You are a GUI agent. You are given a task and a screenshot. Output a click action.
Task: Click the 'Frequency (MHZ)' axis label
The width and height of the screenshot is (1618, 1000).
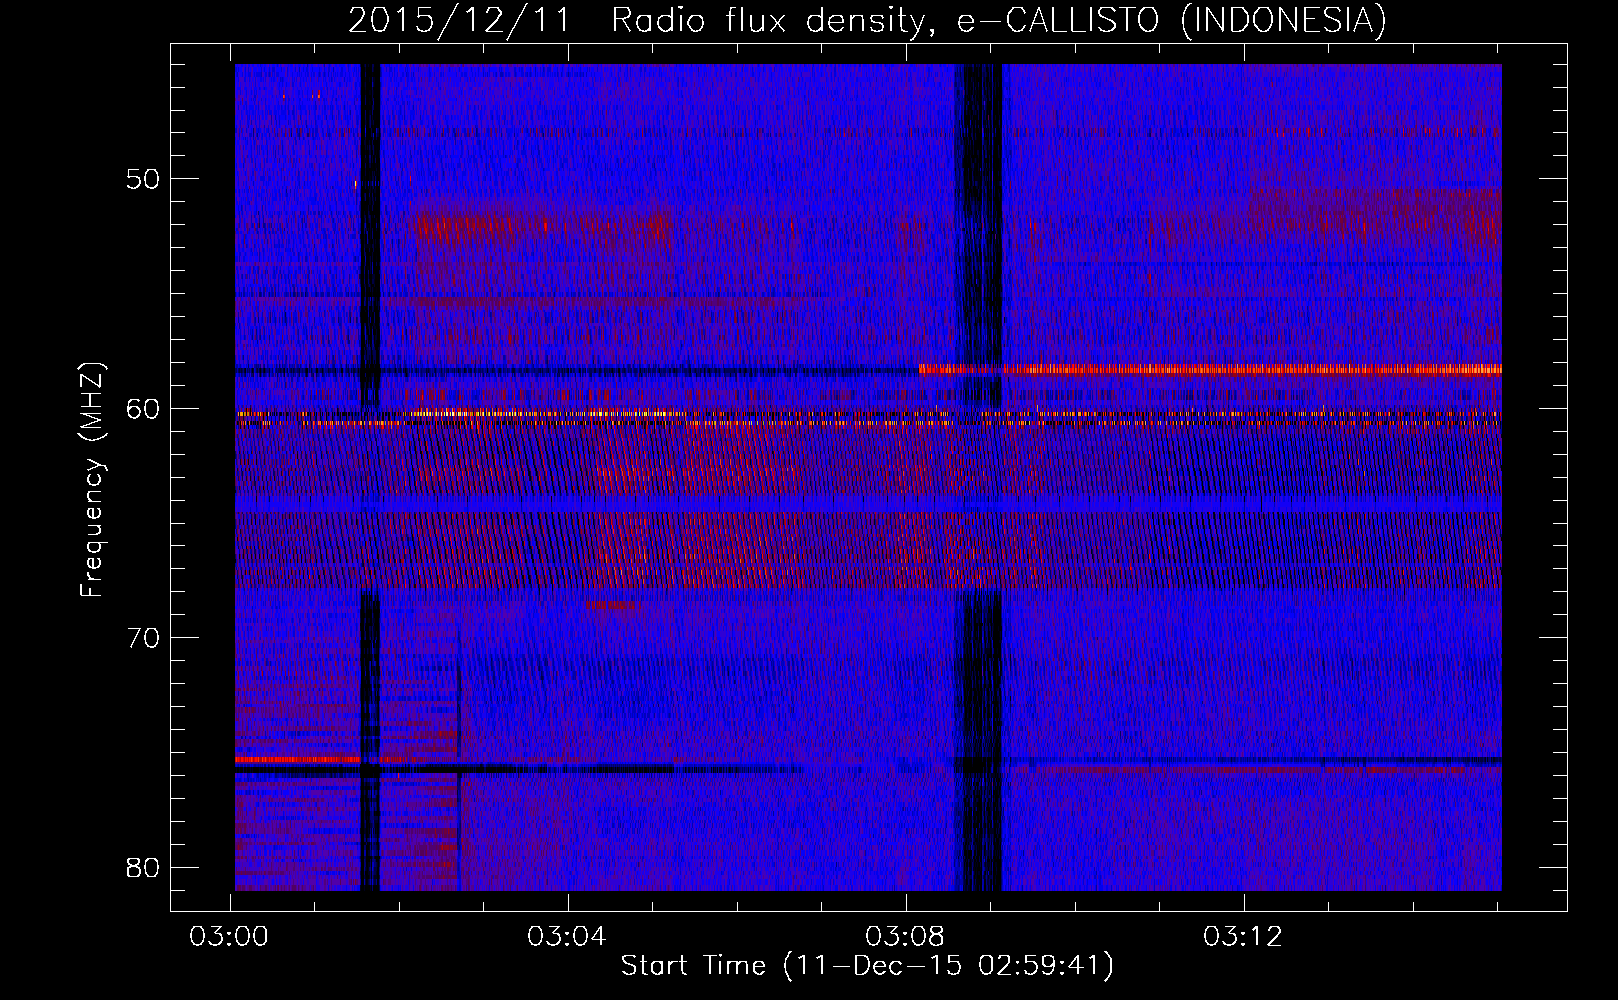[x=92, y=480]
